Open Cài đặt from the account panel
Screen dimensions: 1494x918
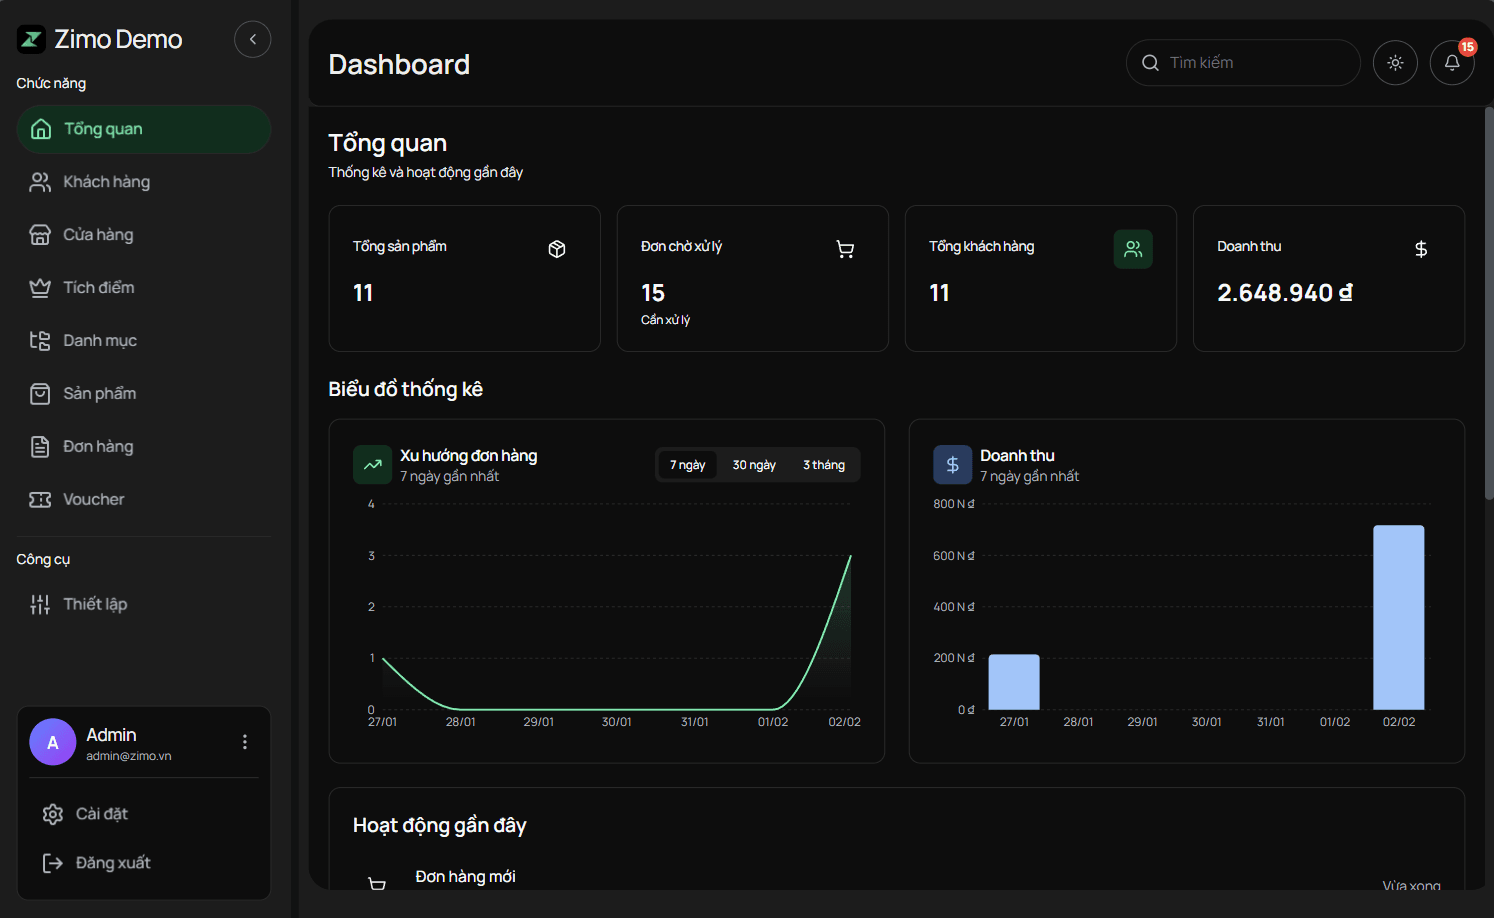100,813
